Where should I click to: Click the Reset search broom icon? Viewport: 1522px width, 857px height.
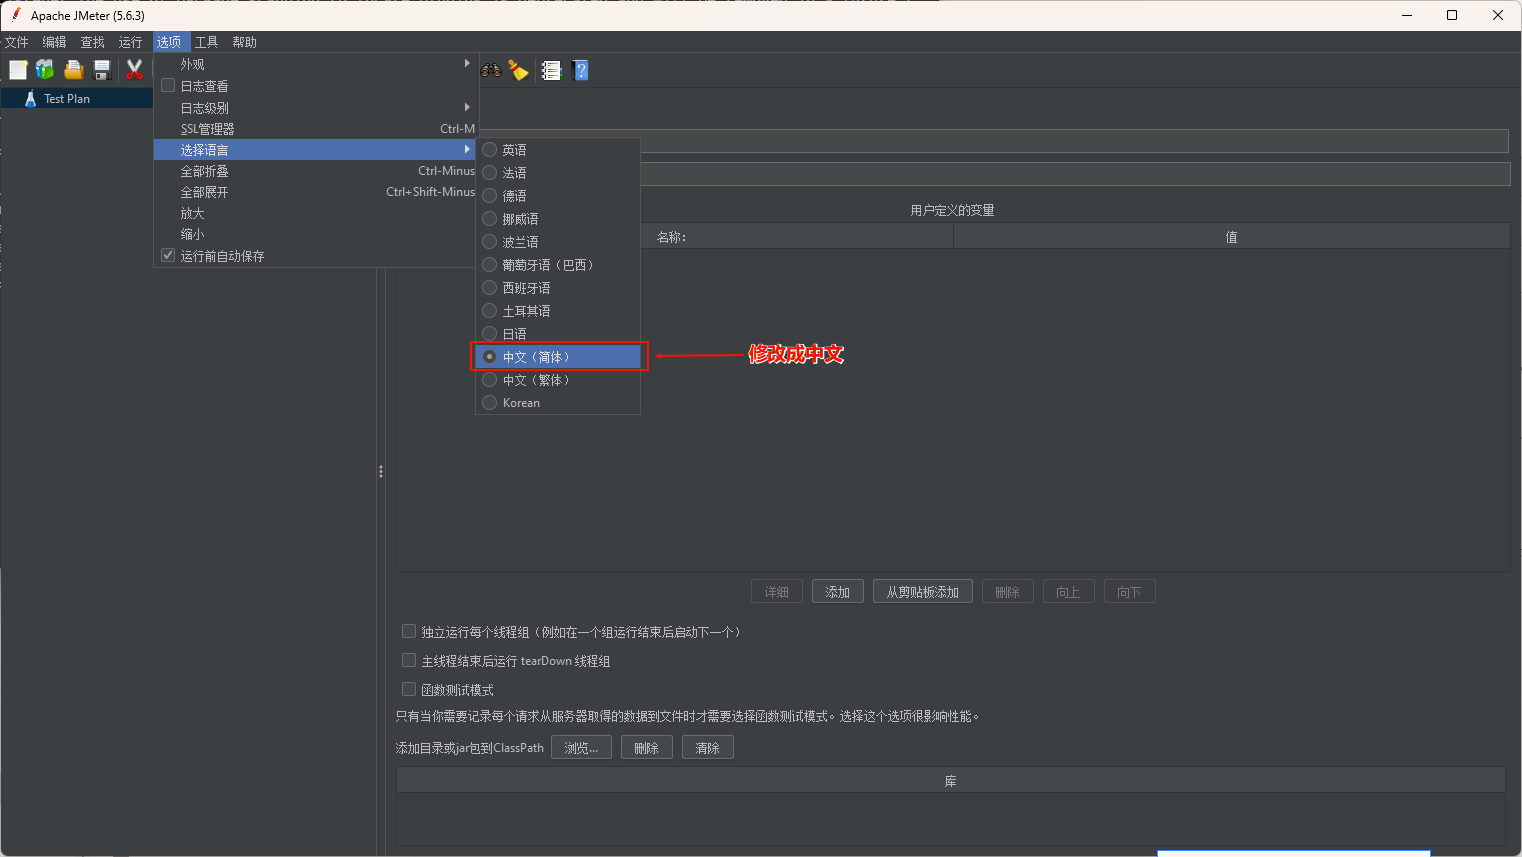518,70
